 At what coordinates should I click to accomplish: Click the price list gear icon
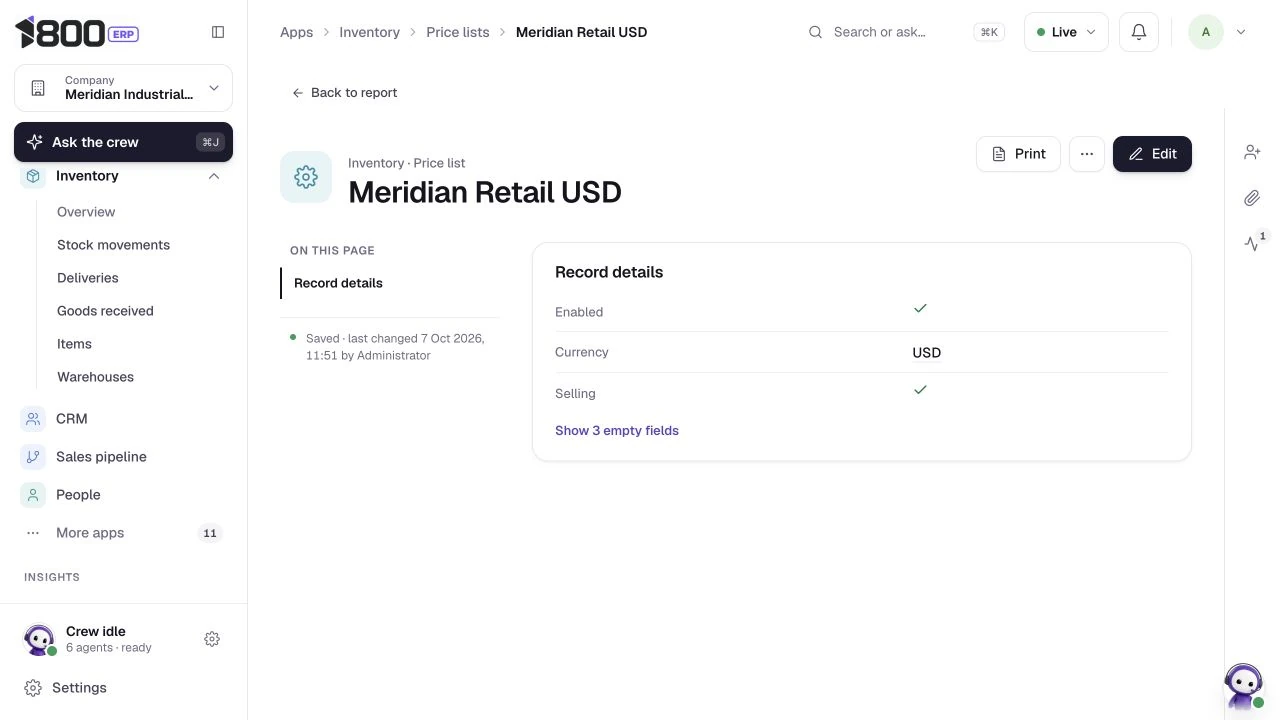[306, 177]
